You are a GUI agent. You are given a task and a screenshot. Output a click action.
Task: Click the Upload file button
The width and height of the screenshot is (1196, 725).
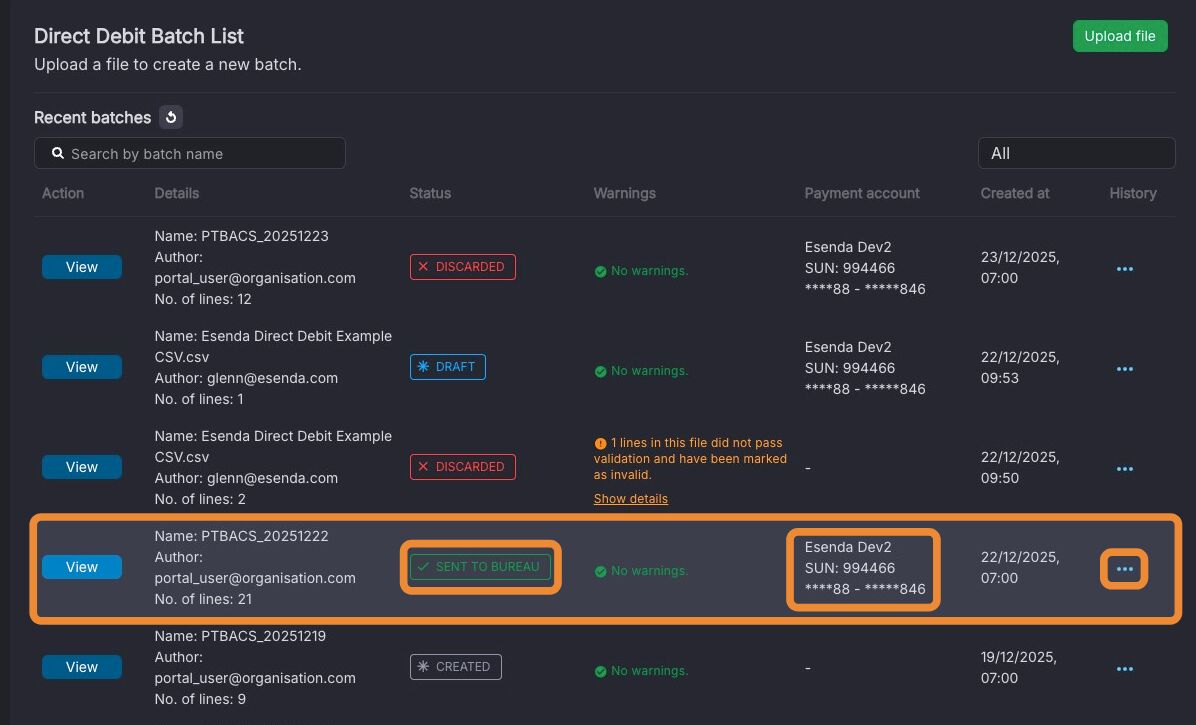point(1120,36)
